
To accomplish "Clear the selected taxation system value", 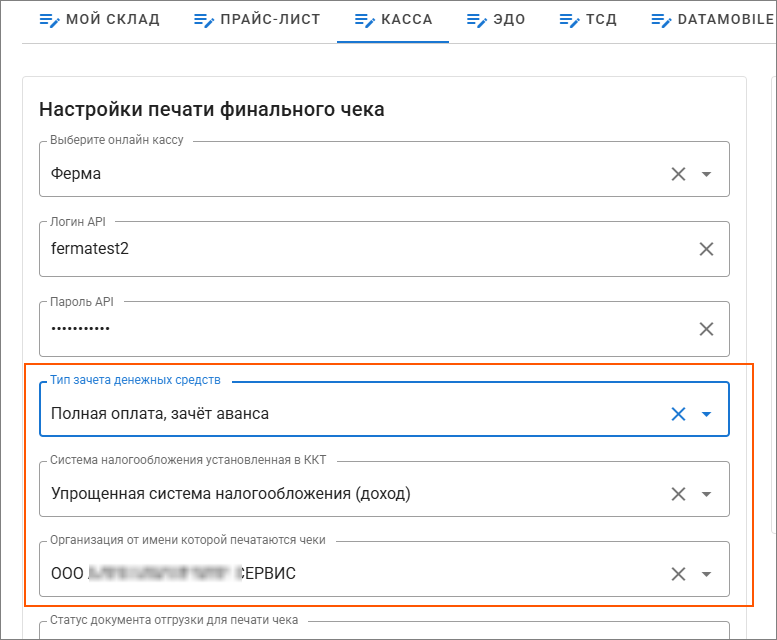I will click(x=678, y=494).
